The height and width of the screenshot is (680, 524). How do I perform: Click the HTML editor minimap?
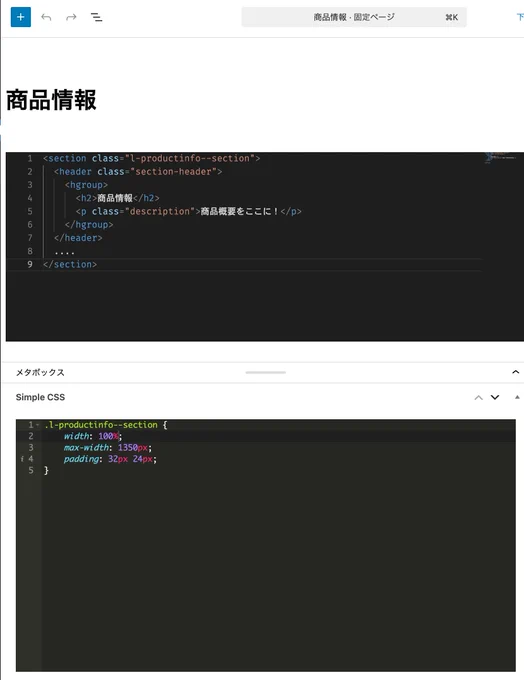(x=501, y=158)
